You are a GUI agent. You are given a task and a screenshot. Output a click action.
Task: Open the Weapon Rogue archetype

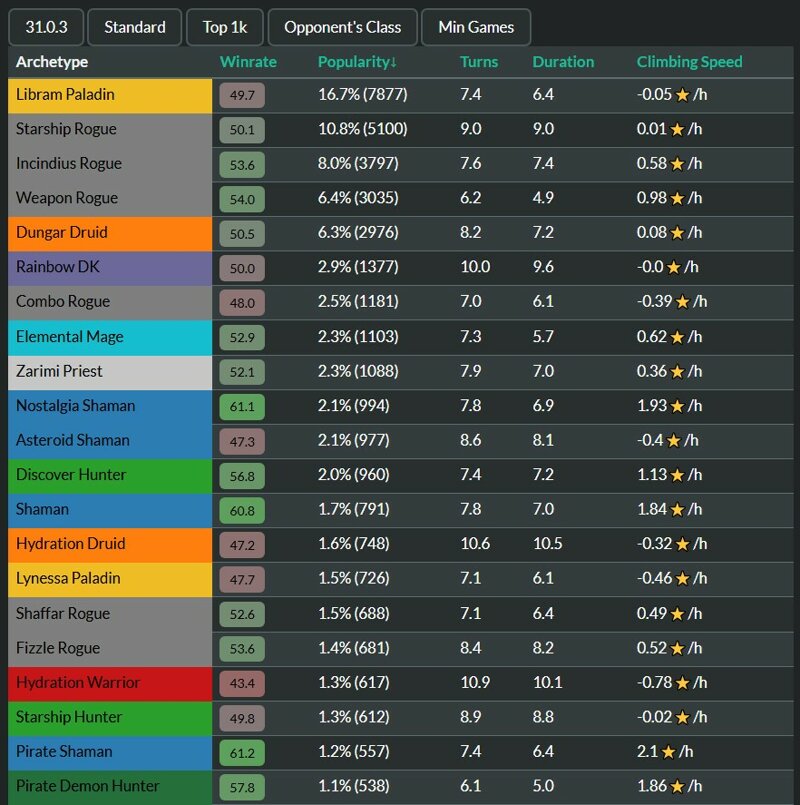(x=110, y=199)
